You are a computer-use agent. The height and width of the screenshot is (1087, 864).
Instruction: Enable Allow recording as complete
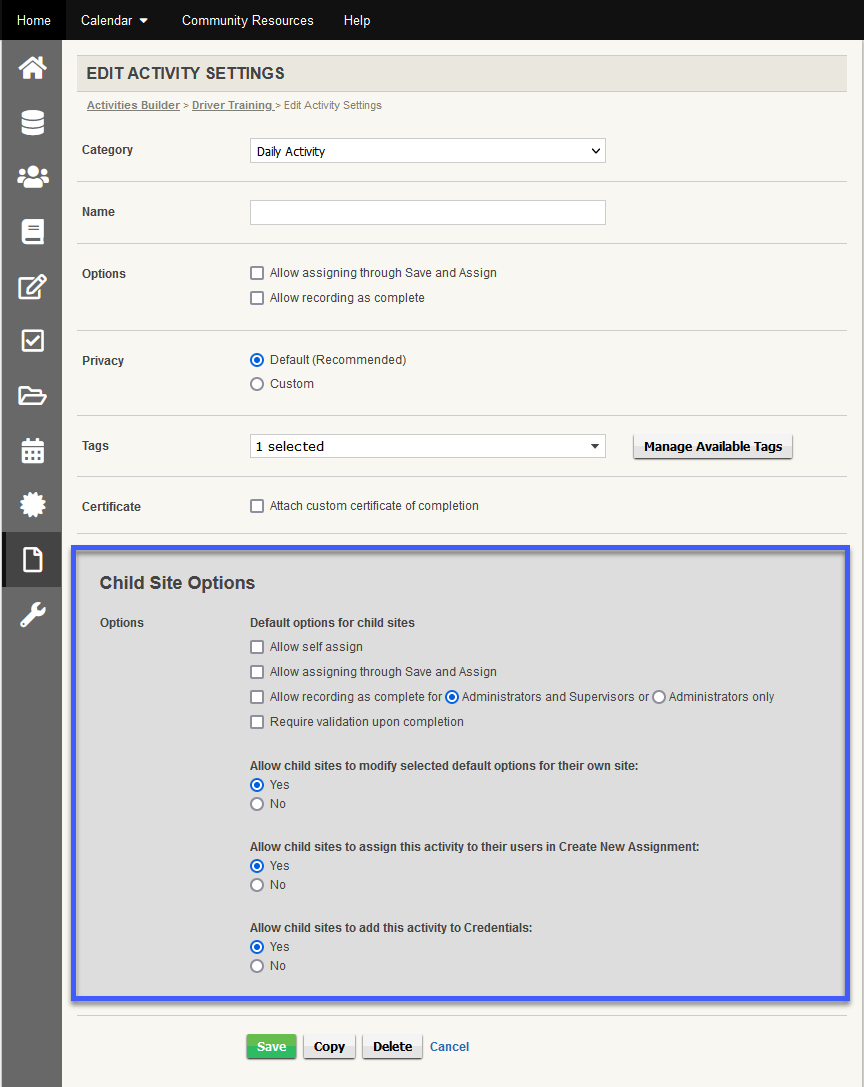coord(257,297)
